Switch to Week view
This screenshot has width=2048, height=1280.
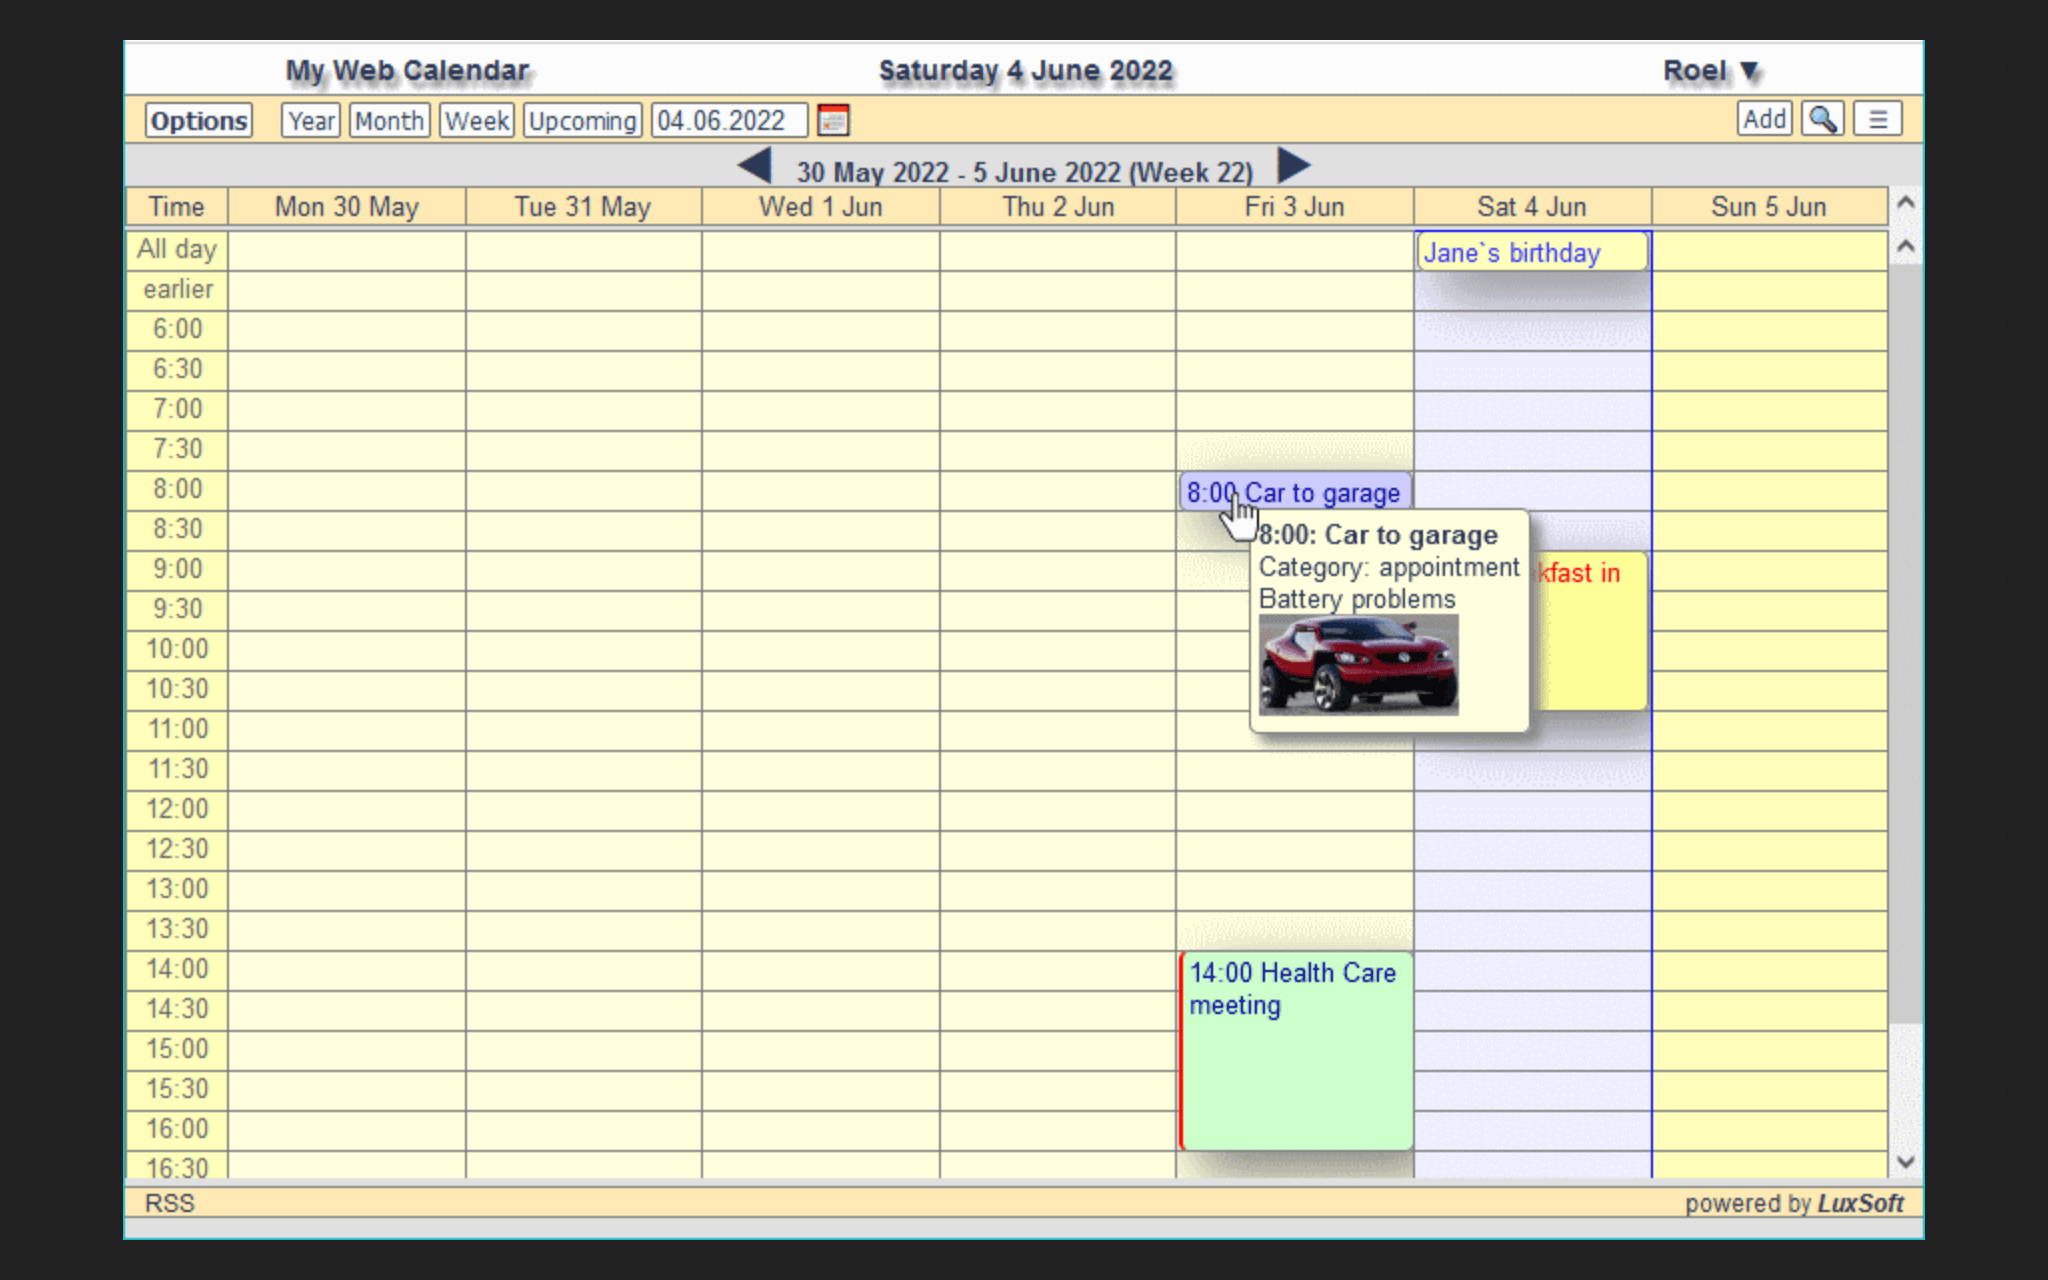tap(477, 121)
